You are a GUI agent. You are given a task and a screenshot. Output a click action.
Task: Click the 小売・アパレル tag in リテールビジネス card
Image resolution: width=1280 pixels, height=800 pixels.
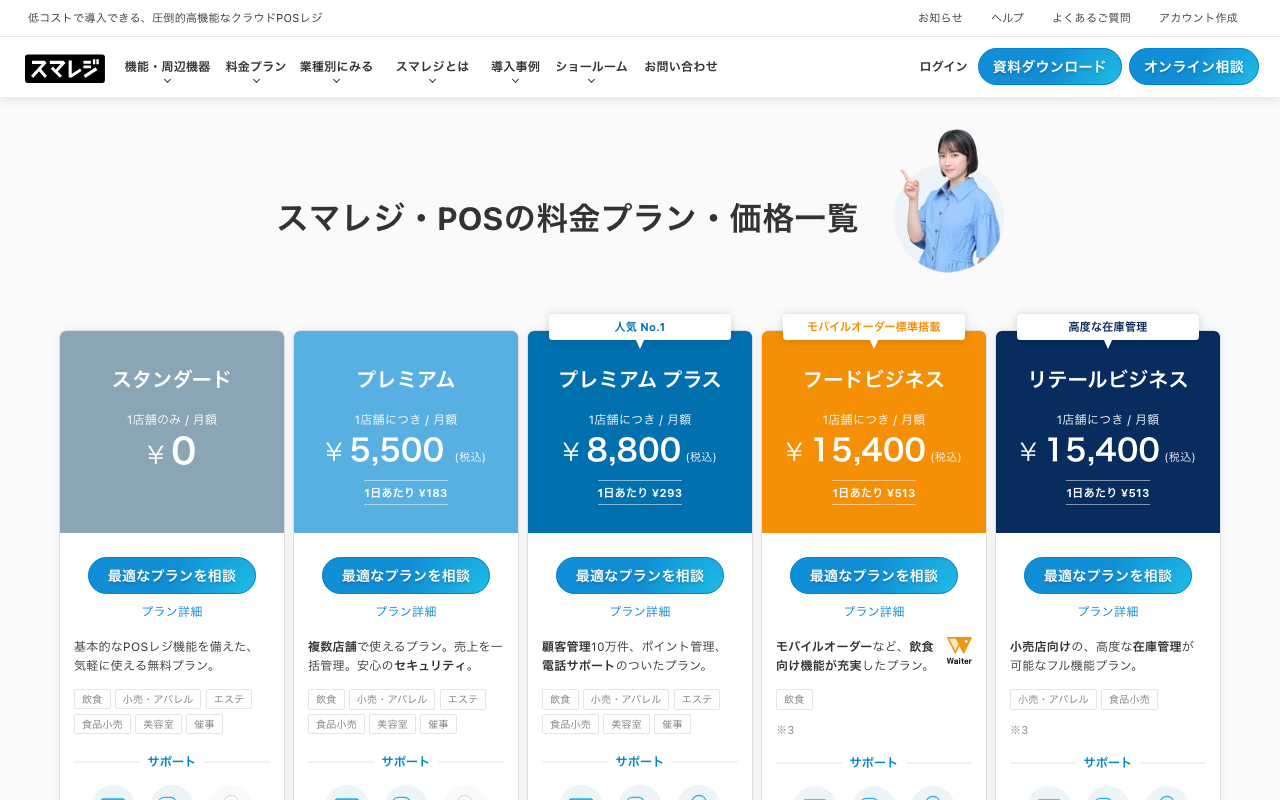[1053, 700]
